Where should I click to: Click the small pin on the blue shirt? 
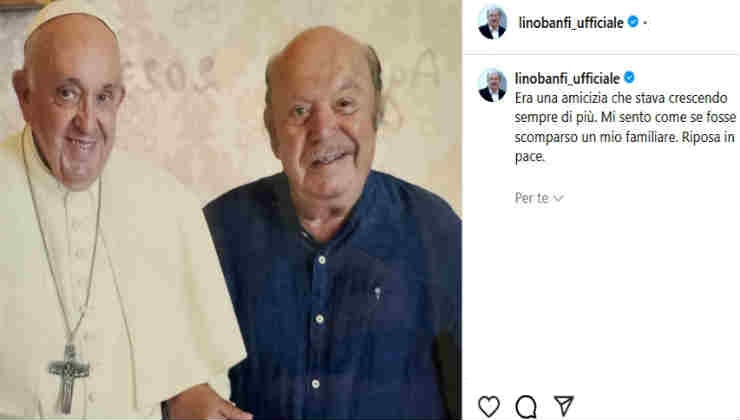click(x=378, y=293)
